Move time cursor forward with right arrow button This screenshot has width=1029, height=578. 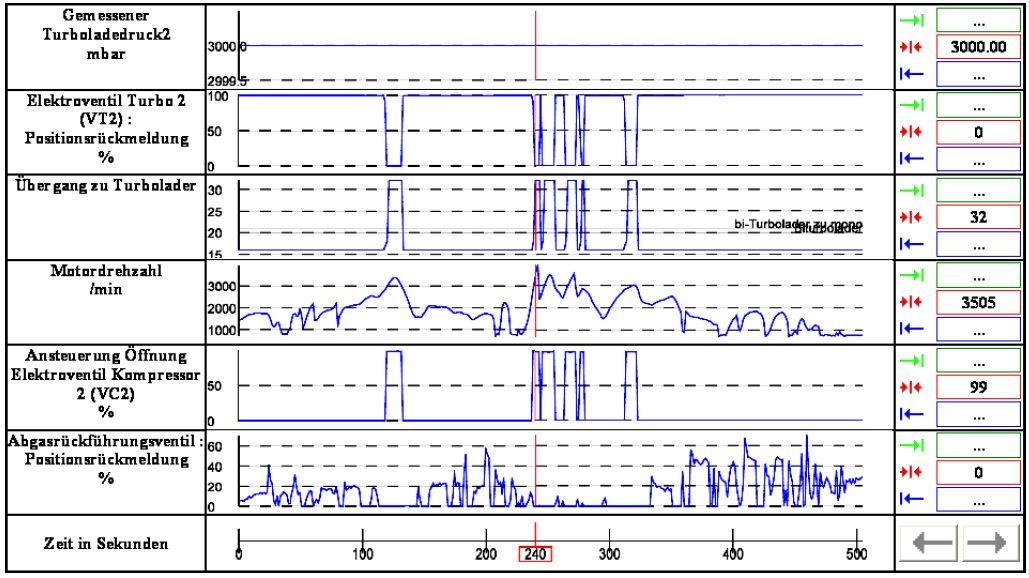(x=991, y=543)
